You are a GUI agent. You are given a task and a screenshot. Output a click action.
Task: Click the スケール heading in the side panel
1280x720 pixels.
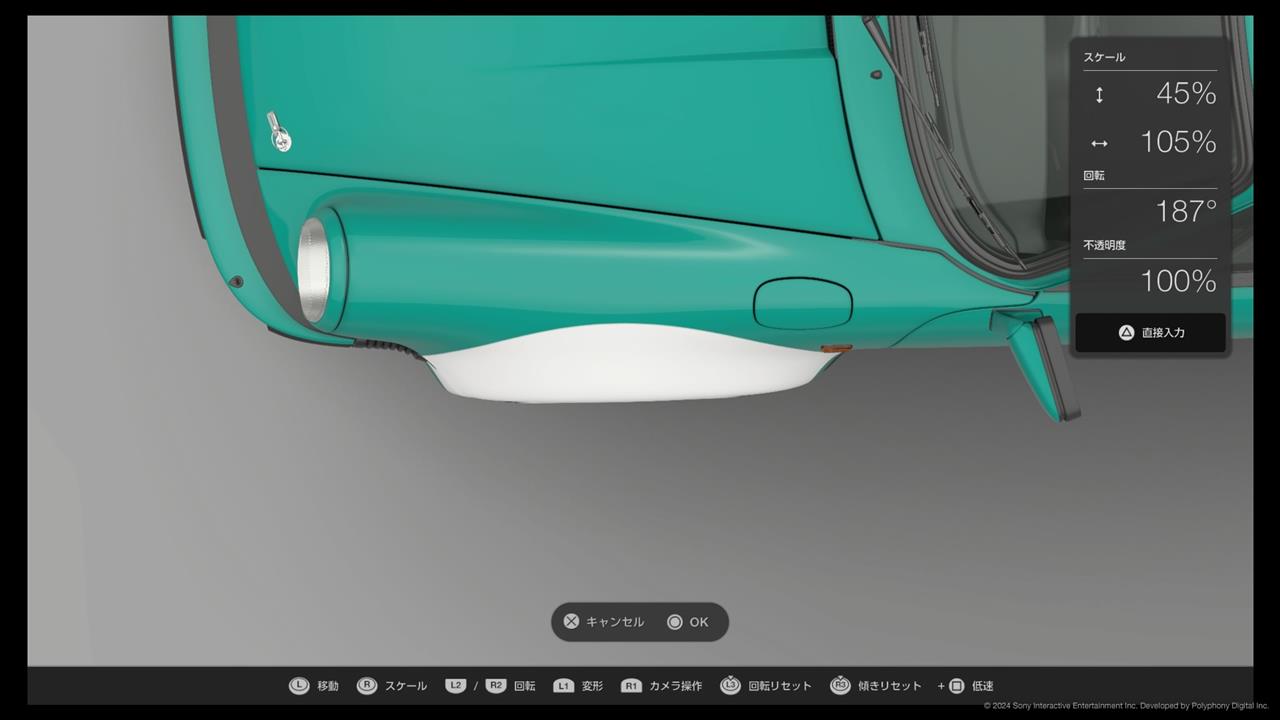(1104, 57)
